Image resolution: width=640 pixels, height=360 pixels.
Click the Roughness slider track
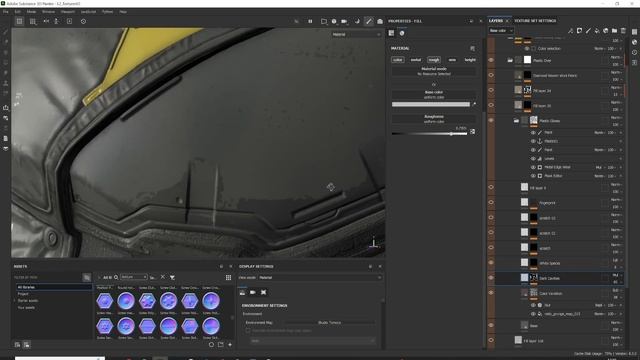click(429, 134)
